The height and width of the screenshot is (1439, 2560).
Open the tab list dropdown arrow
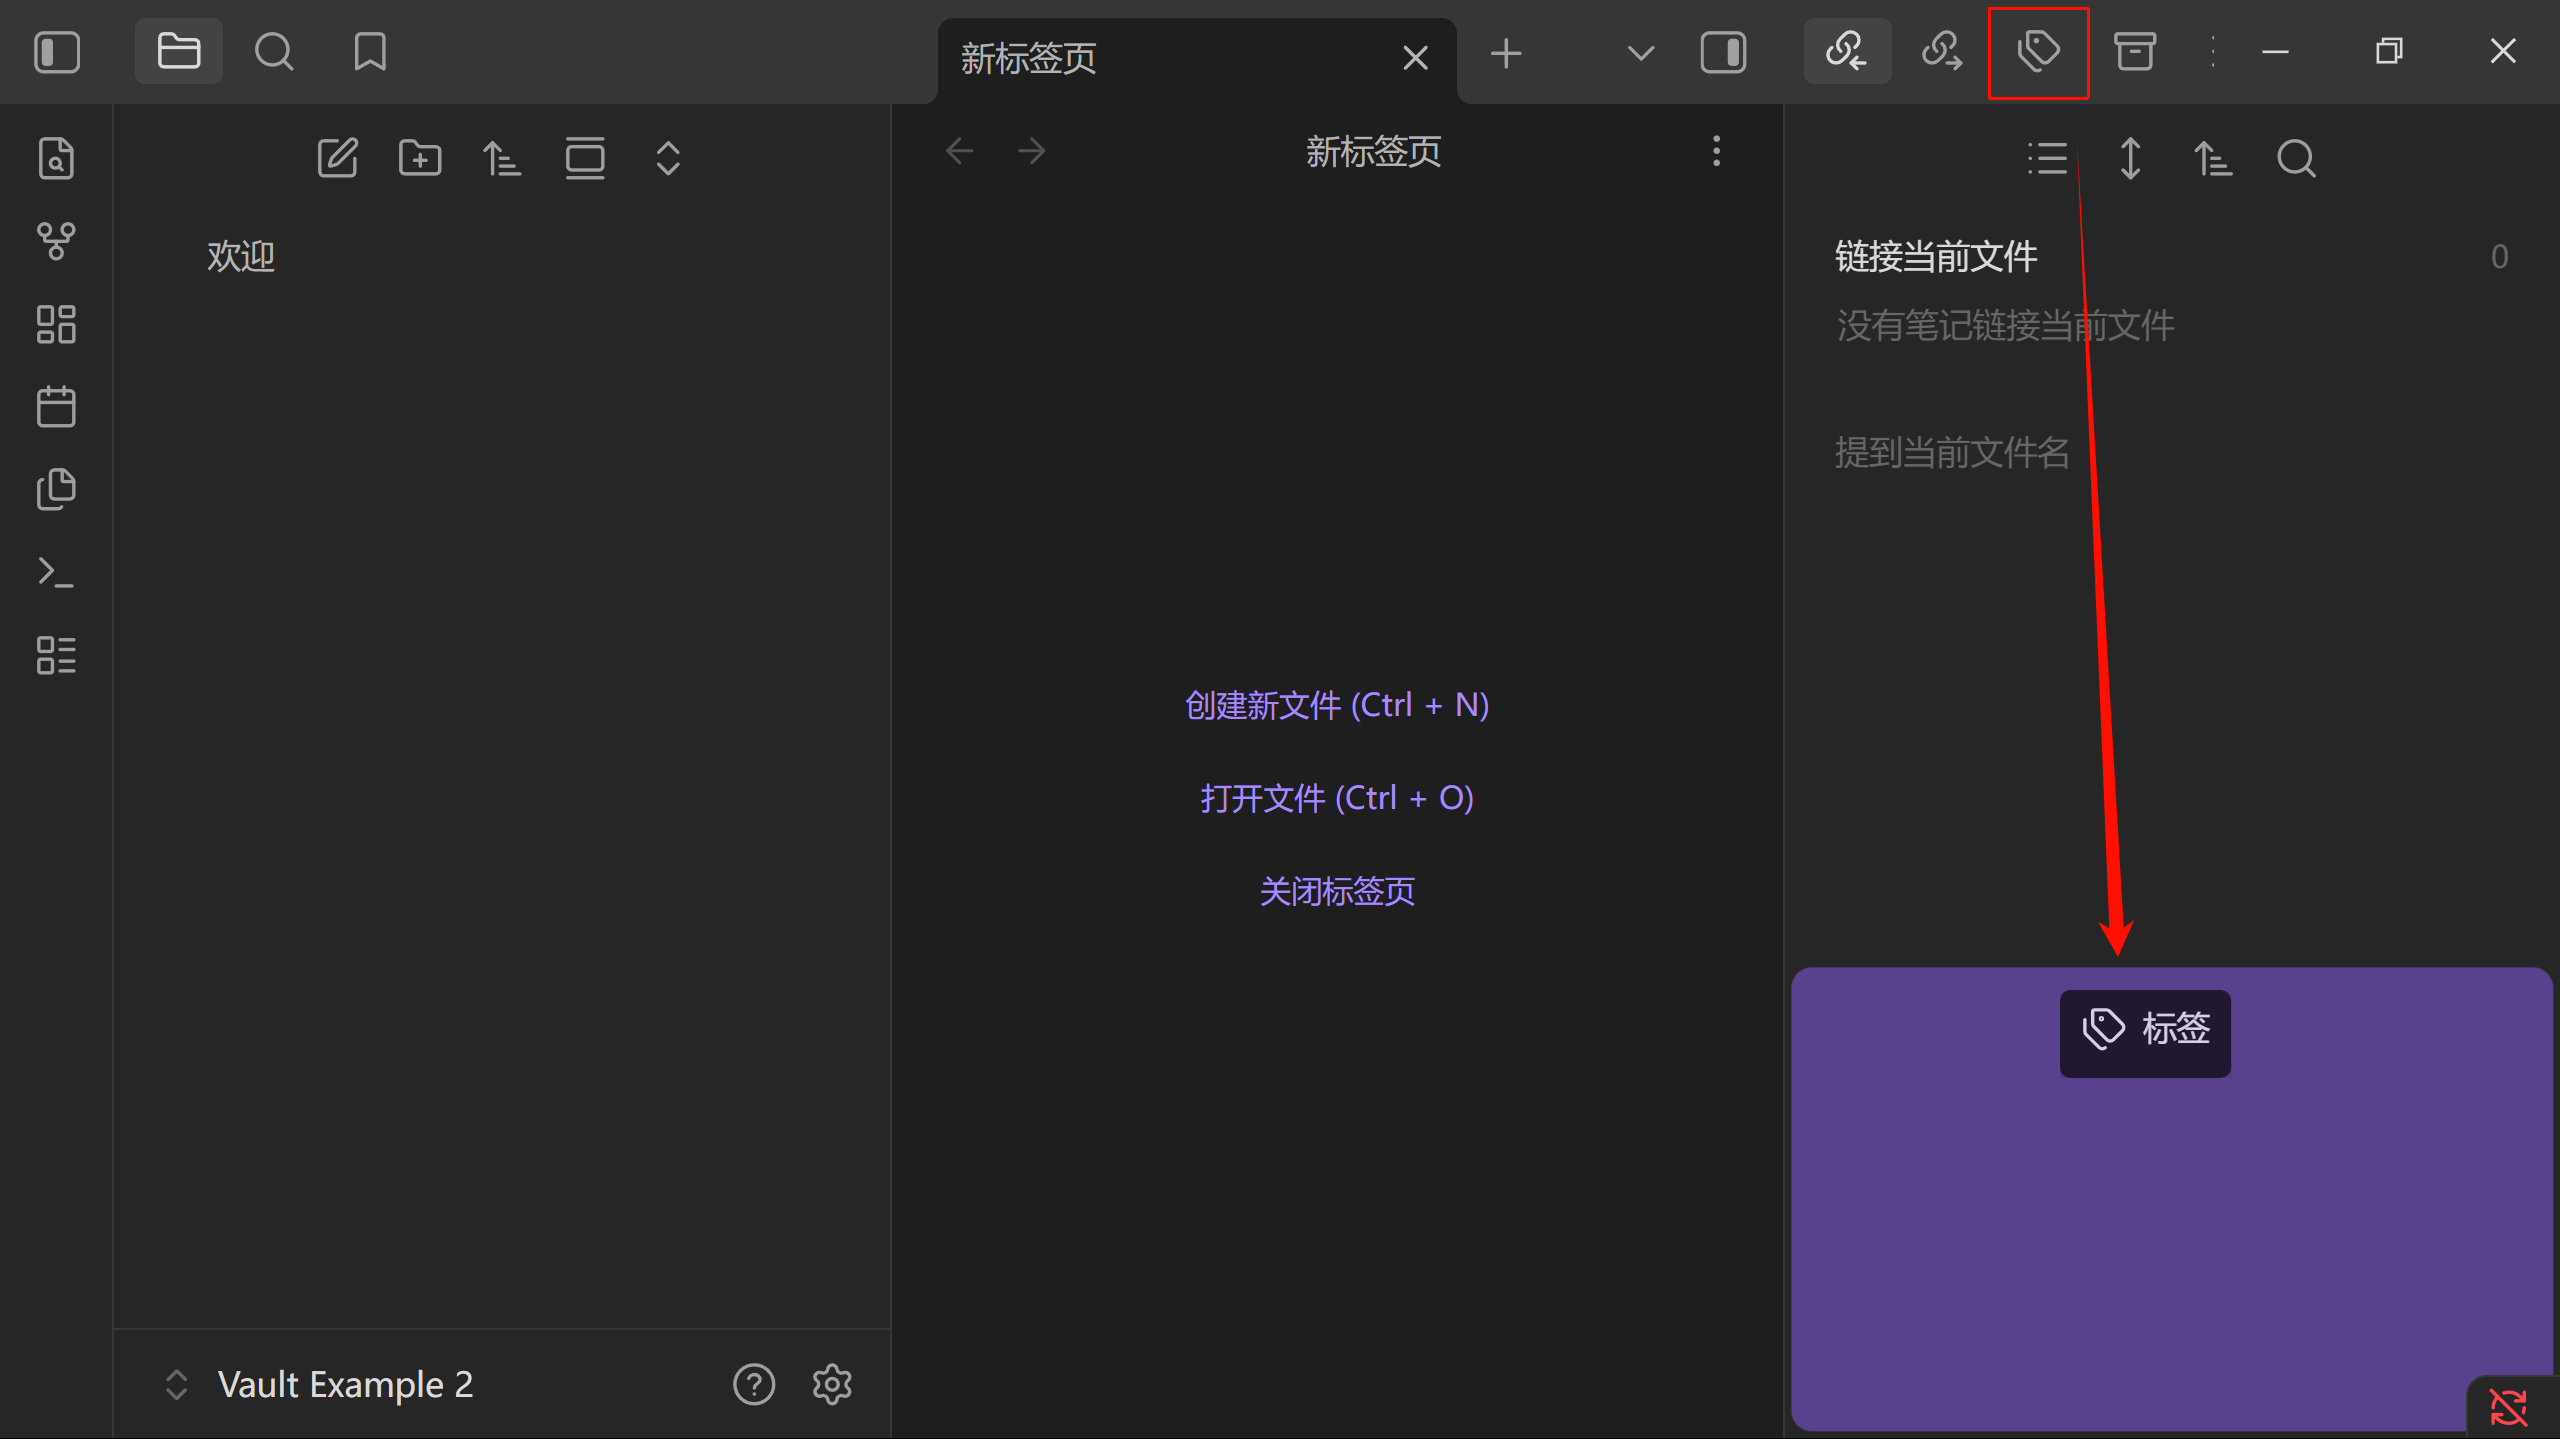[1640, 51]
